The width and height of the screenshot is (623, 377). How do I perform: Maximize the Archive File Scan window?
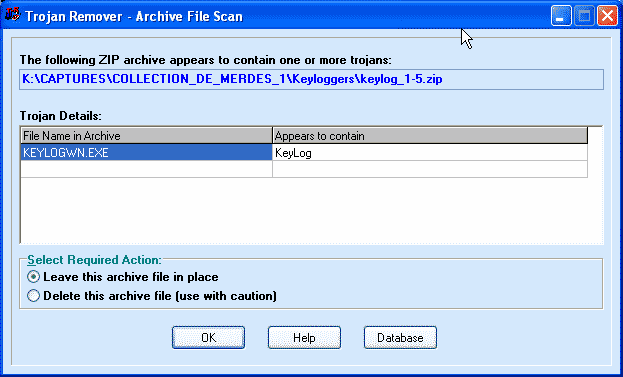click(x=584, y=16)
